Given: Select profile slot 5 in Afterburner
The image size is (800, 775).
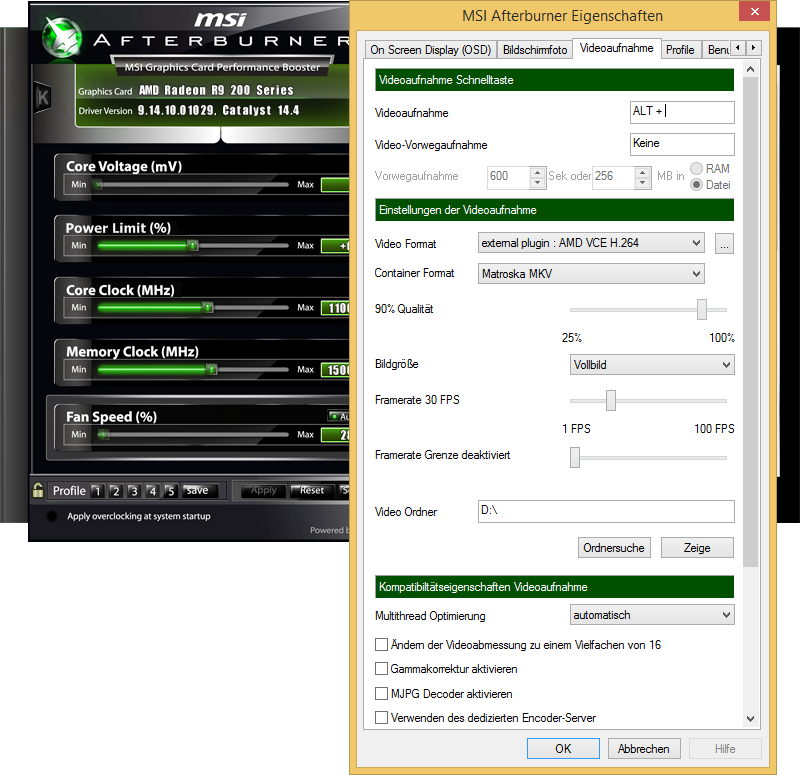Looking at the screenshot, I should [170, 491].
